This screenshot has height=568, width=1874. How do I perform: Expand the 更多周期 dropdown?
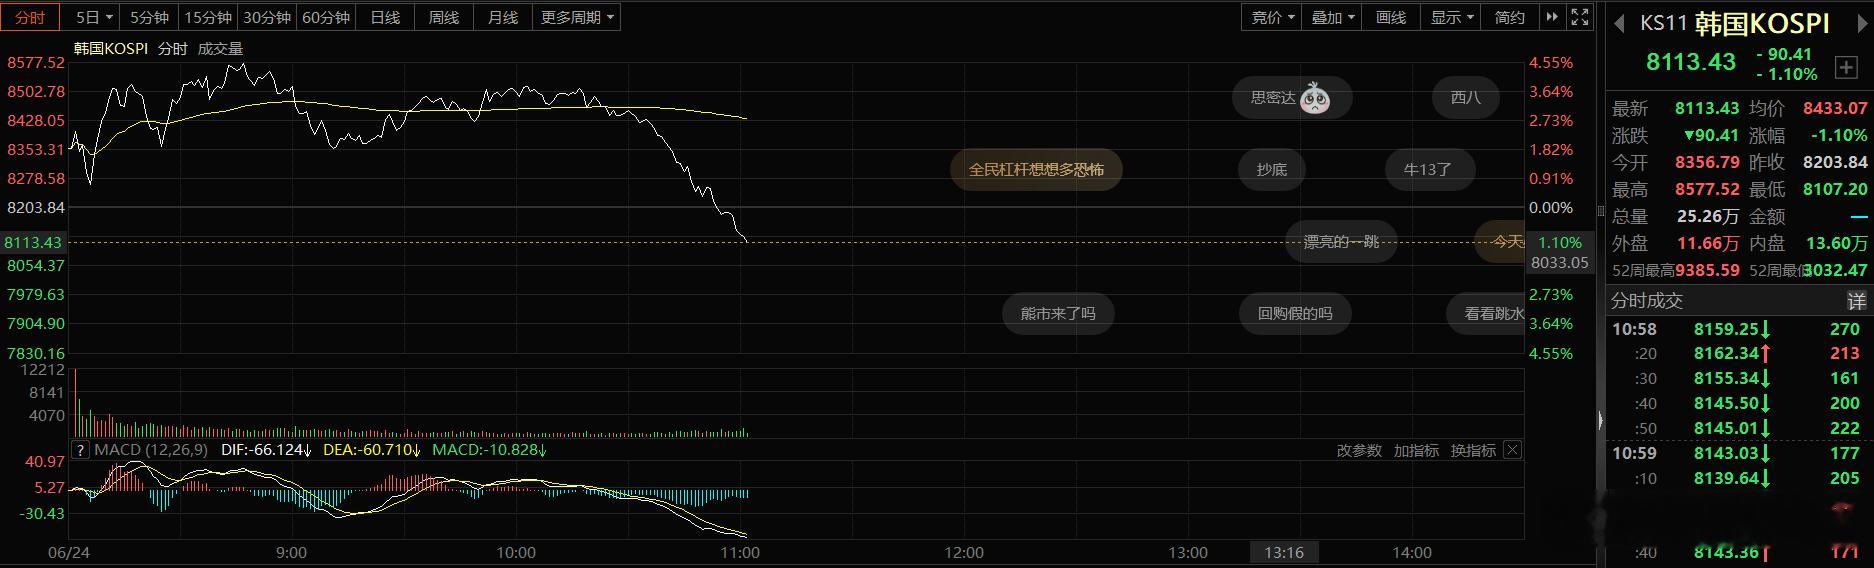coord(577,17)
